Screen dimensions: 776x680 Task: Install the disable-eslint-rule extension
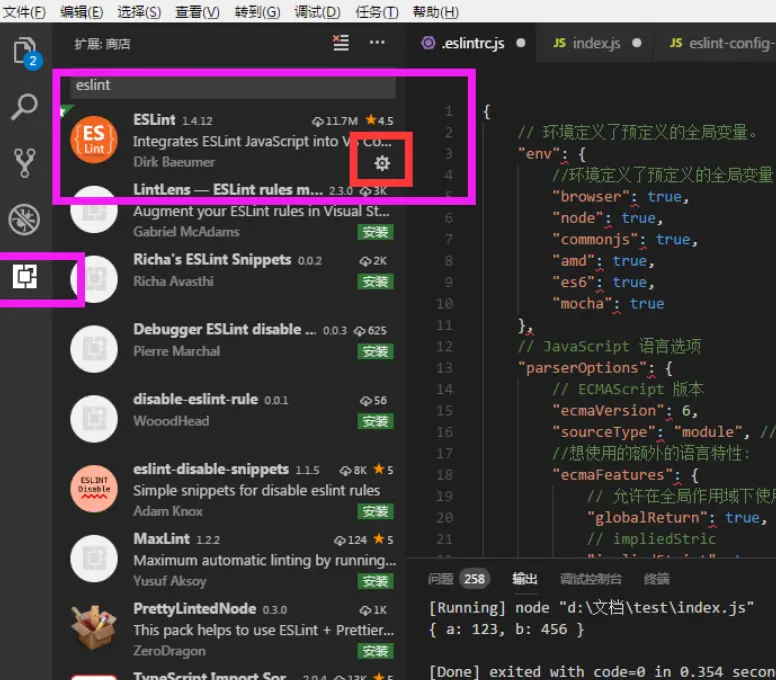point(375,421)
